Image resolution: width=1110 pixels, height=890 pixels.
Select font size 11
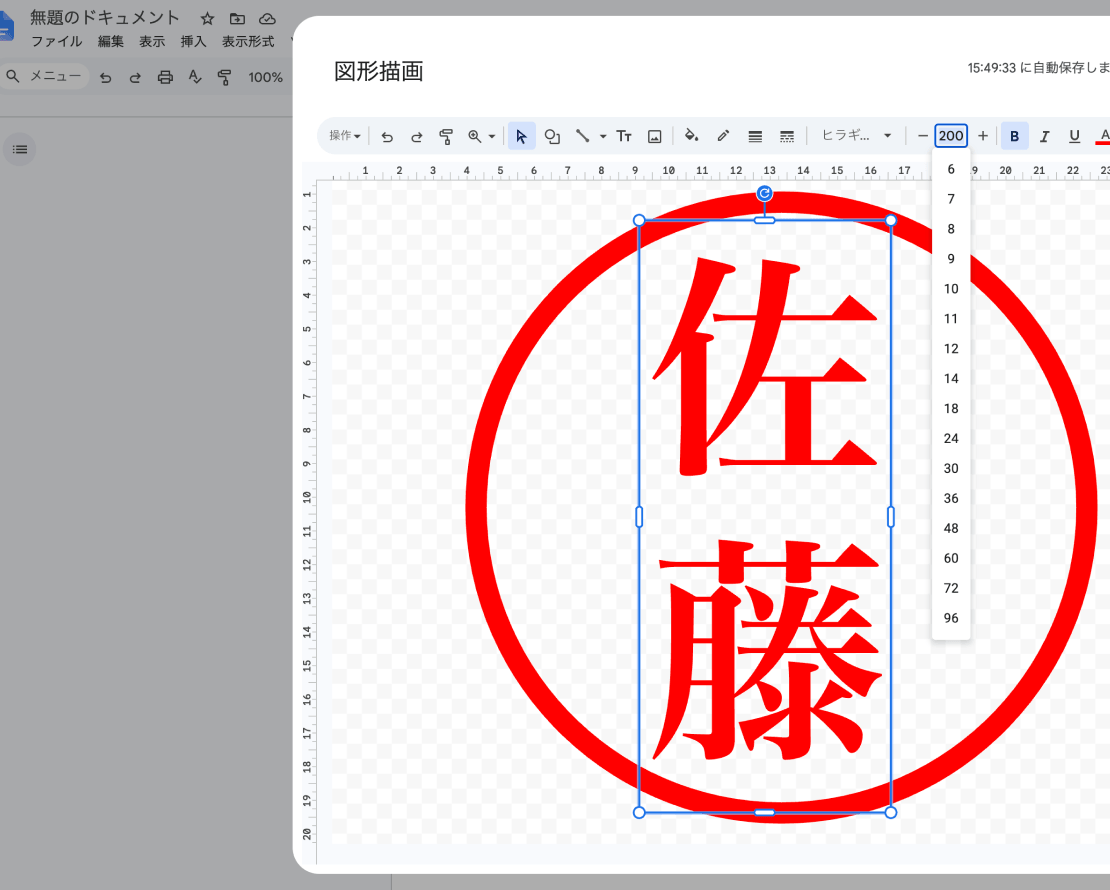click(x=951, y=319)
